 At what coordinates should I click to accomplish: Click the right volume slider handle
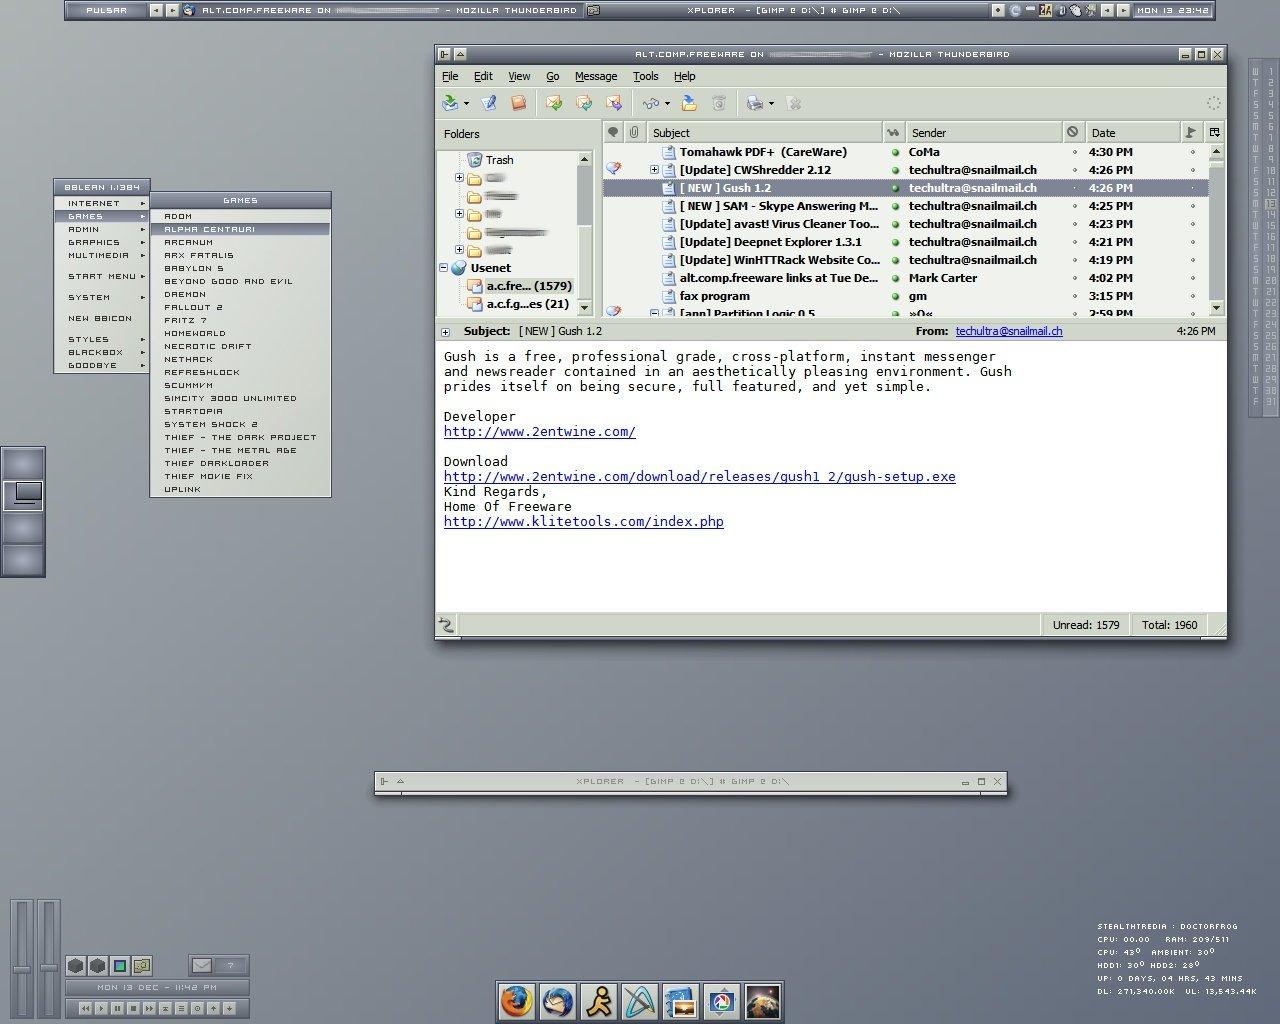(x=48, y=967)
